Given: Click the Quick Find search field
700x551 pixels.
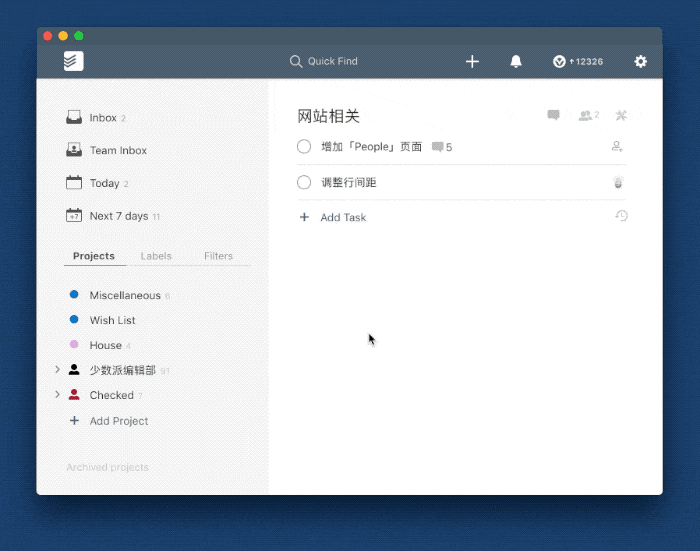Looking at the screenshot, I should (x=331, y=61).
